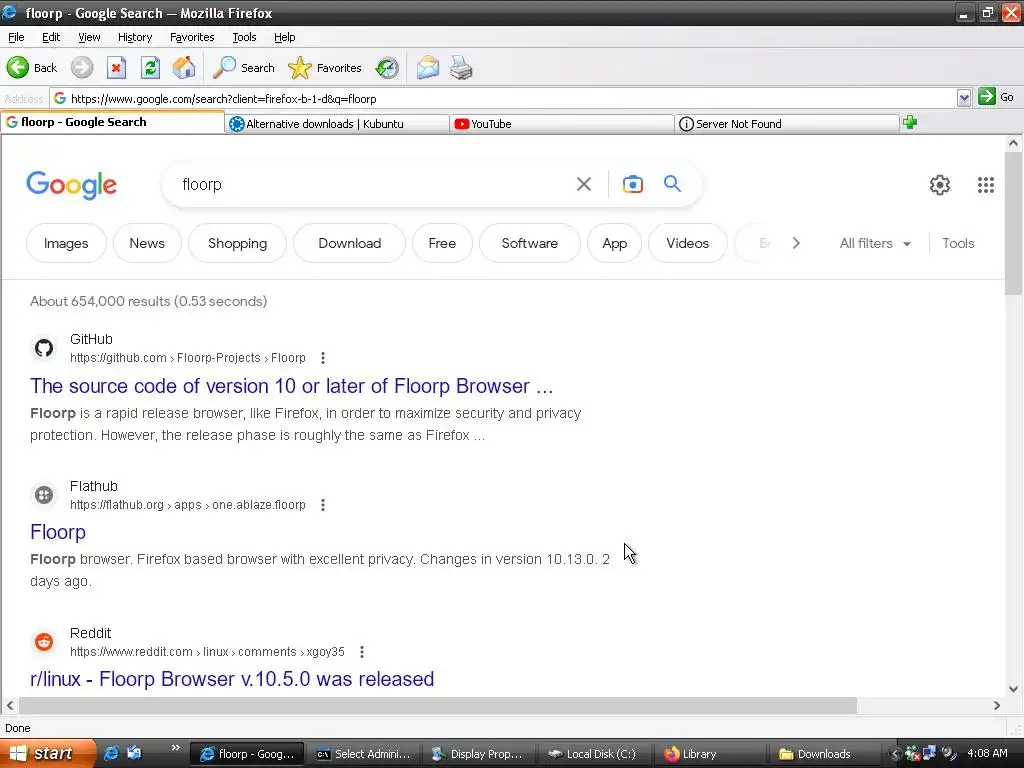Click the greyed Forward arrow button

pyautogui.click(x=82, y=67)
